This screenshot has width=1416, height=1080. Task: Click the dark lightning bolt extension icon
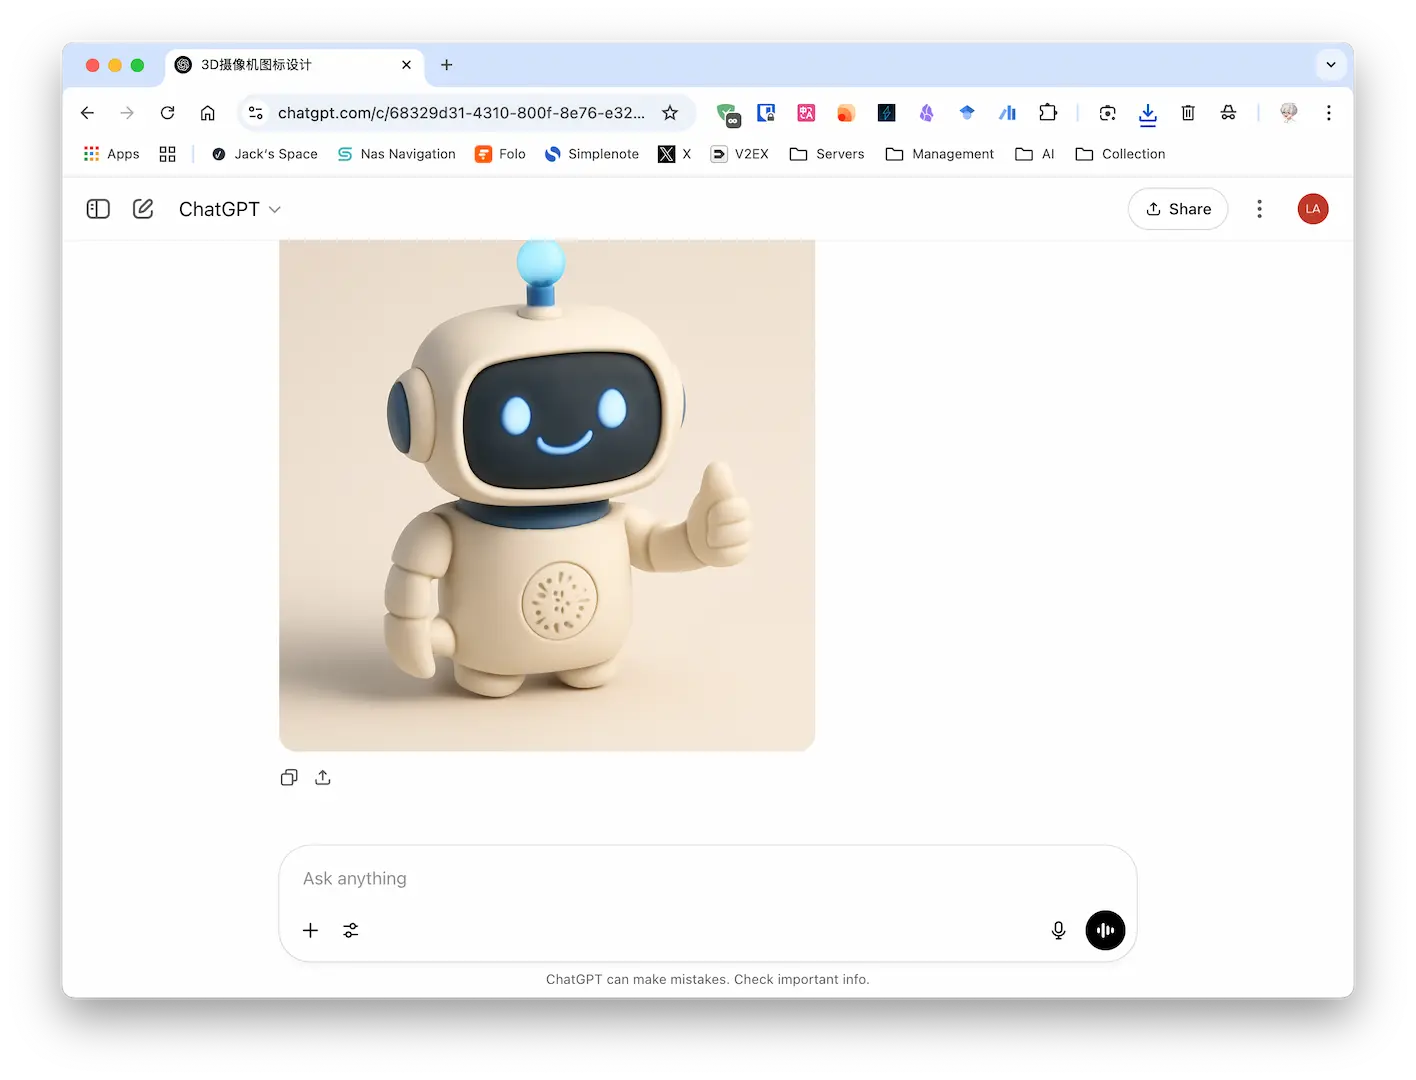[886, 113]
